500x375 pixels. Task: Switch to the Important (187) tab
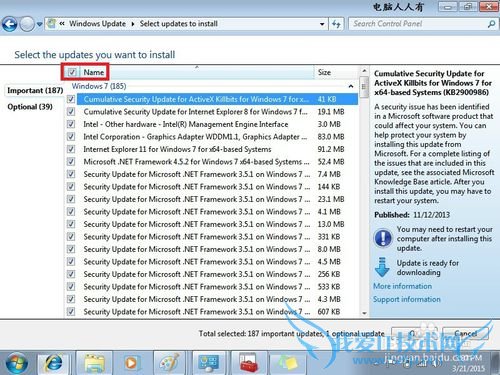point(35,90)
